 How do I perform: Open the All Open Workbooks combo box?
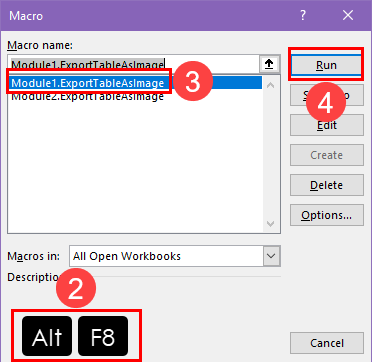[x=175, y=256]
